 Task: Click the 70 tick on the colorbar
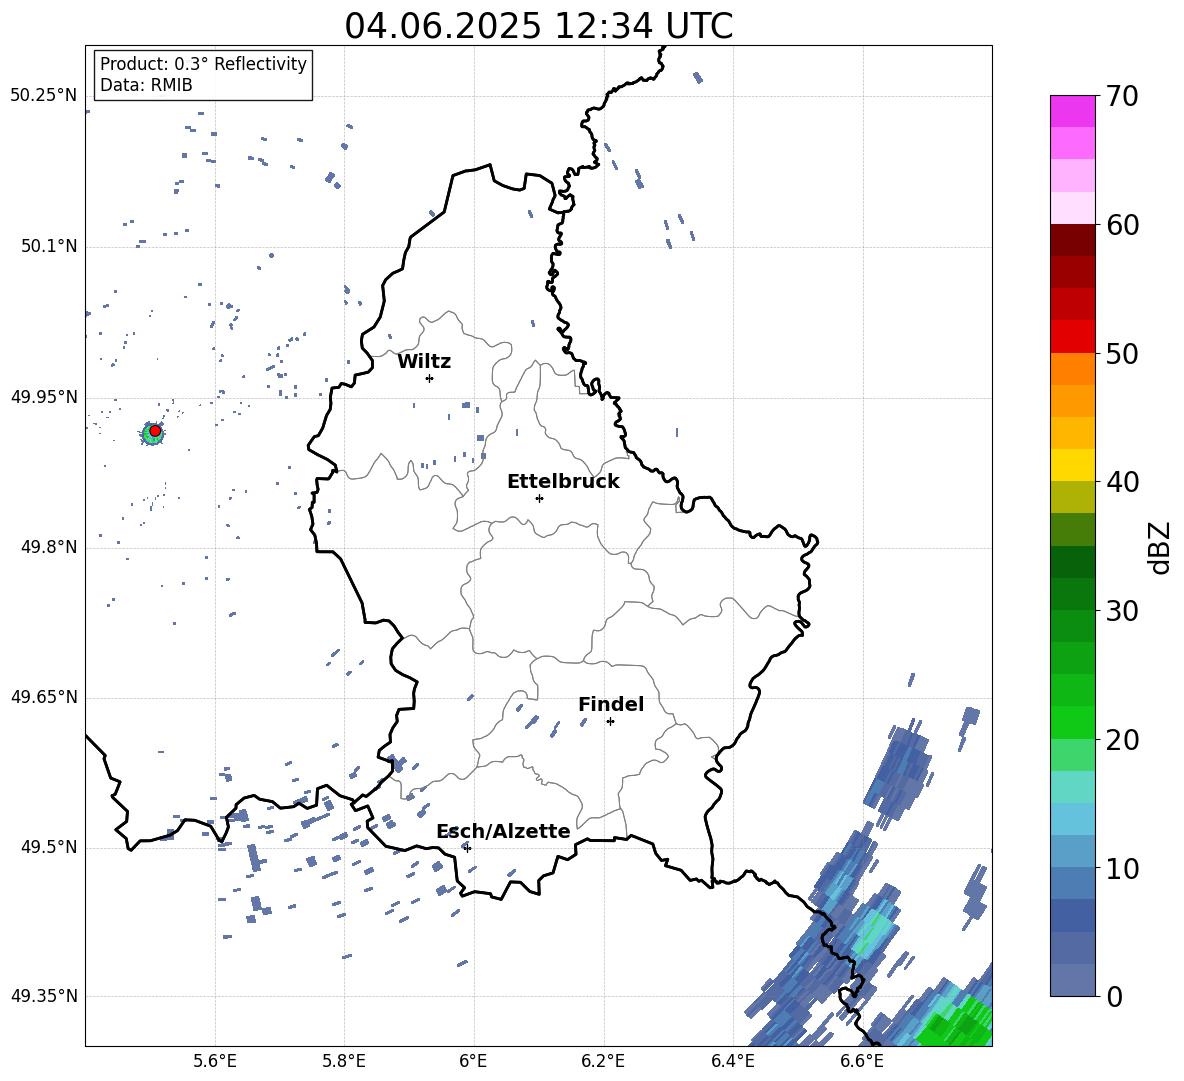(1122, 97)
